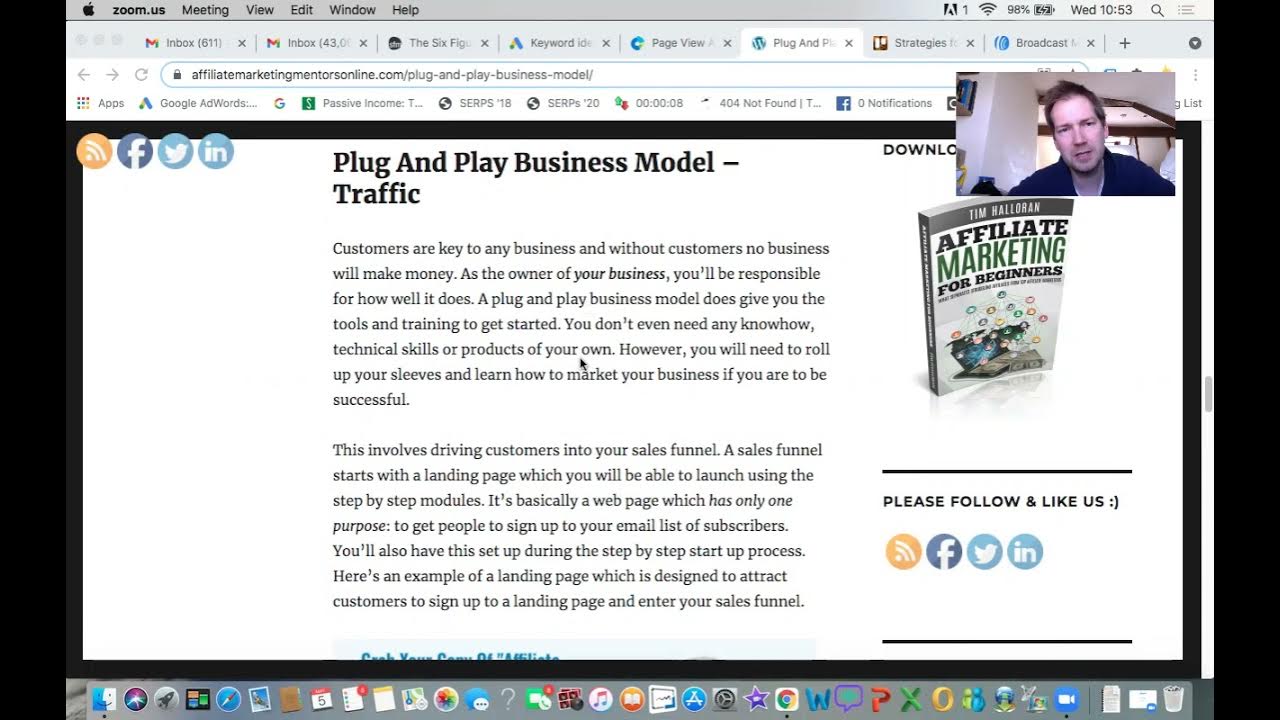Image resolution: width=1280 pixels, height=720 pixels.
Task: Click the page vertical scrollbar thumb
Action: [x=1208, y=394]
